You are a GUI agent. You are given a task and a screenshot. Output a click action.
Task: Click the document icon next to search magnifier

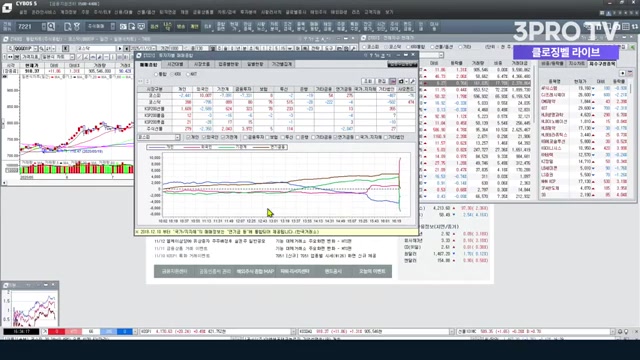[68, 27]
